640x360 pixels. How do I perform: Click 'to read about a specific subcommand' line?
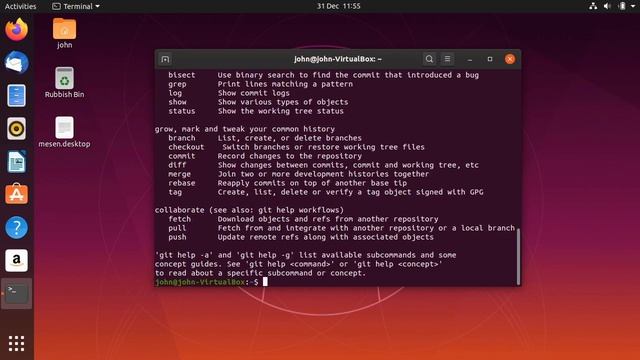260,273
